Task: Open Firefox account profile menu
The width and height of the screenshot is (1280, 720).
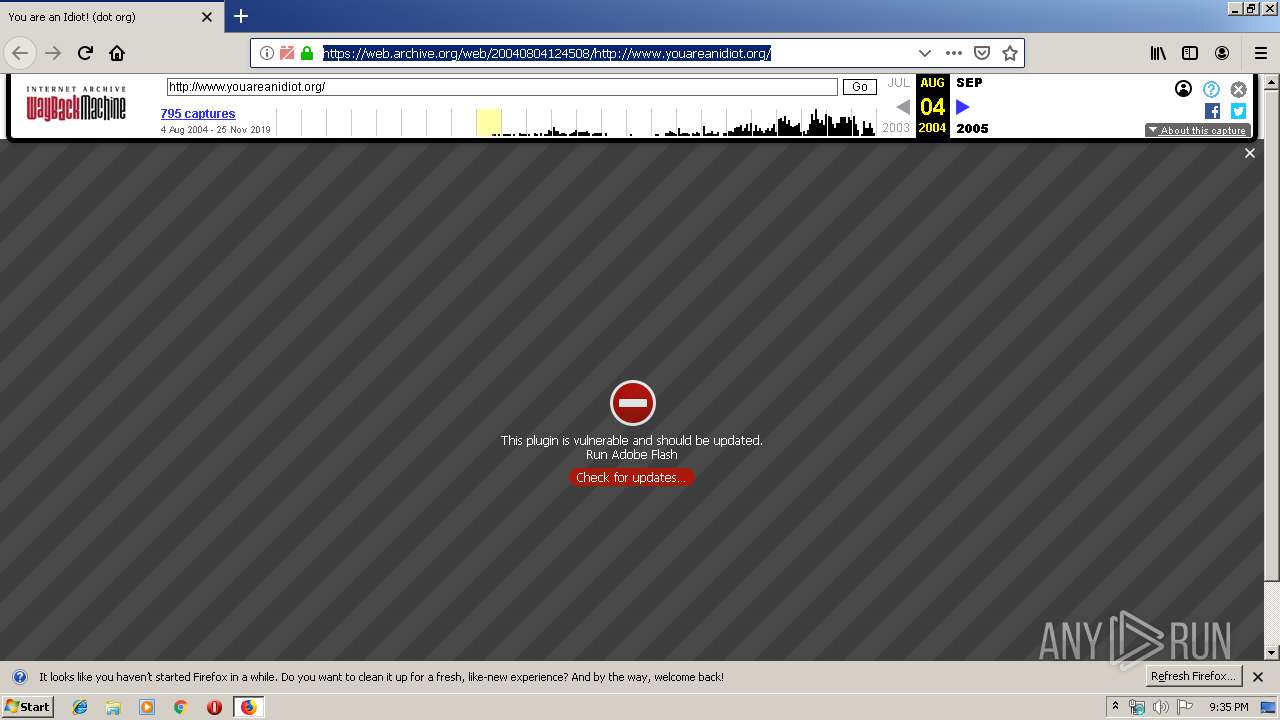Action: pyautogui.click(x=1222, y=53)
